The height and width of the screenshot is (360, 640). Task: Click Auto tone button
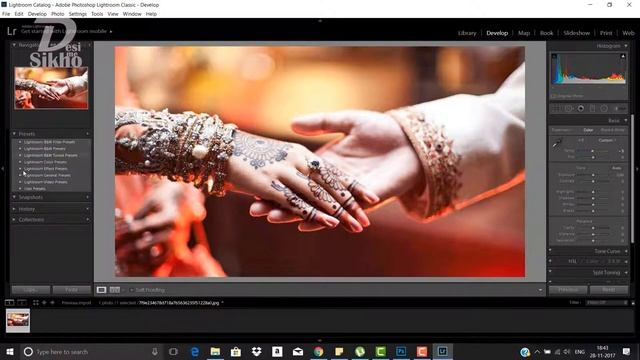tap(617, 168)
